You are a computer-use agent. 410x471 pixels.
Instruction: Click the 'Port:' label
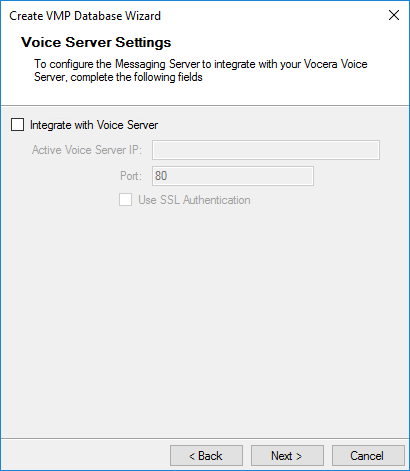pos(131,176)
